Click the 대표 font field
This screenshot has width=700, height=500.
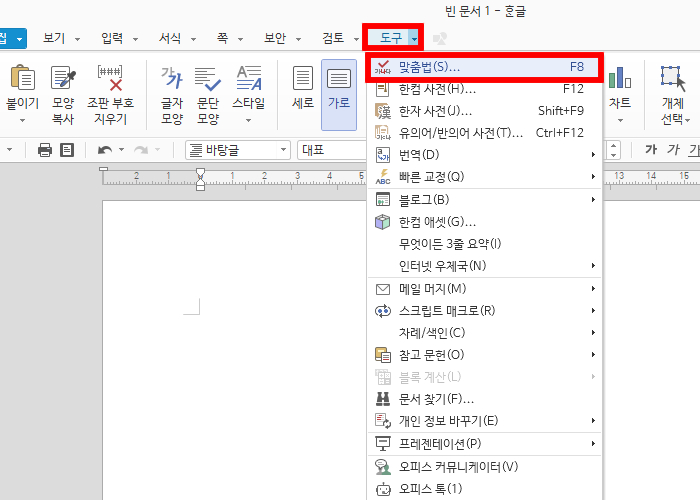click(332, 150)
